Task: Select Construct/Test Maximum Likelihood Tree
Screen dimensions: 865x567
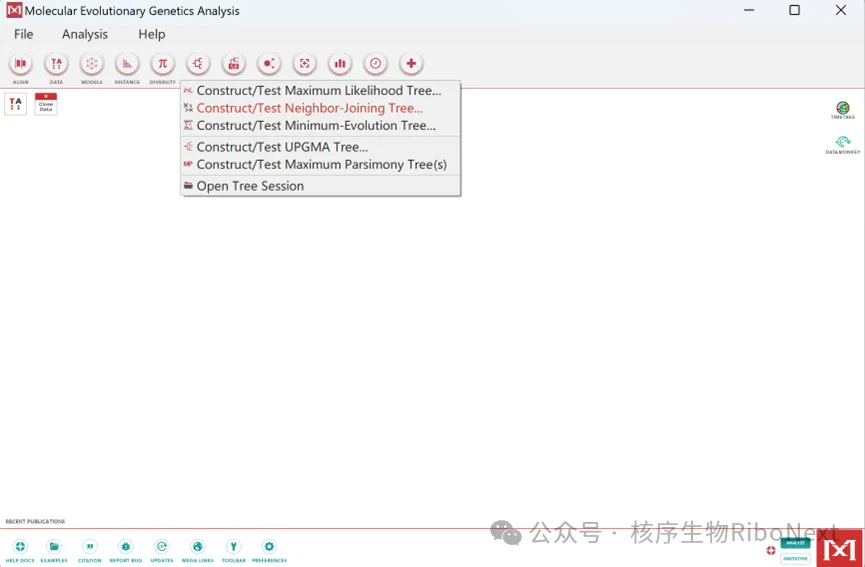Action: [321, 90]
